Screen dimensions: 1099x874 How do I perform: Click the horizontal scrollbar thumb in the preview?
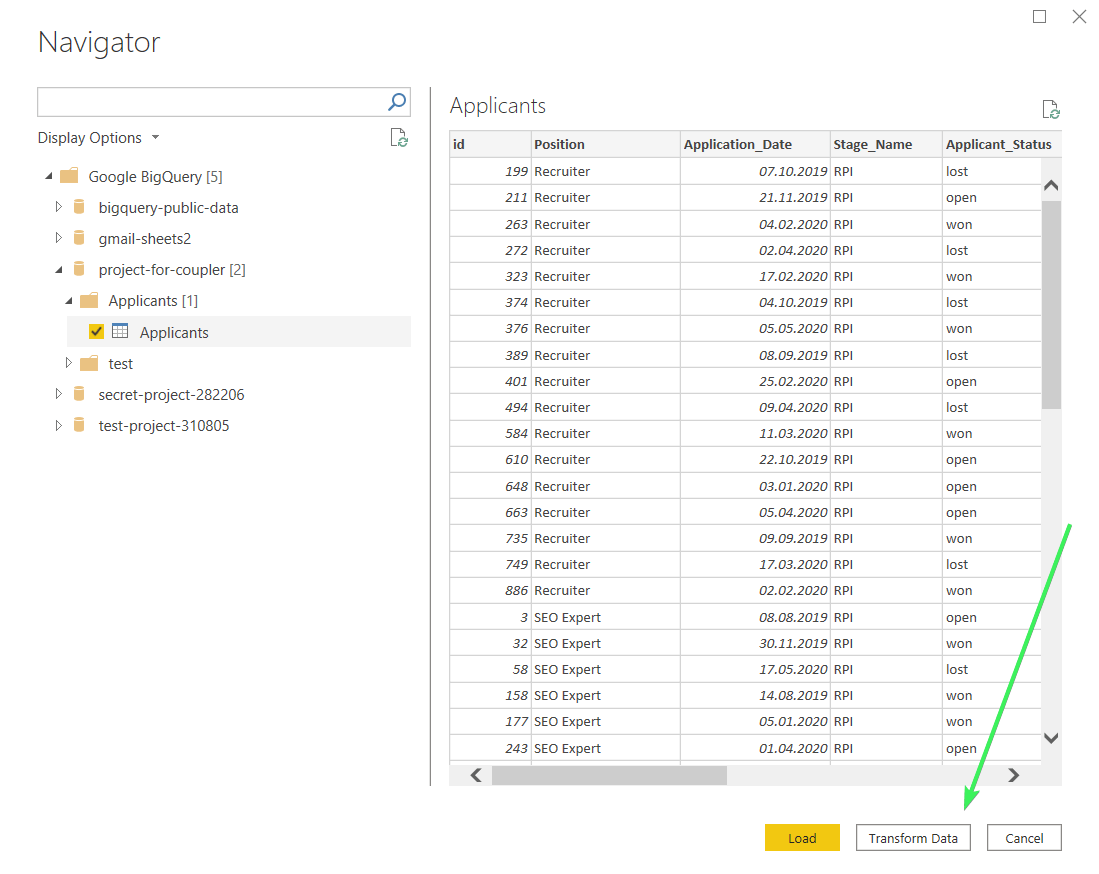609,775
